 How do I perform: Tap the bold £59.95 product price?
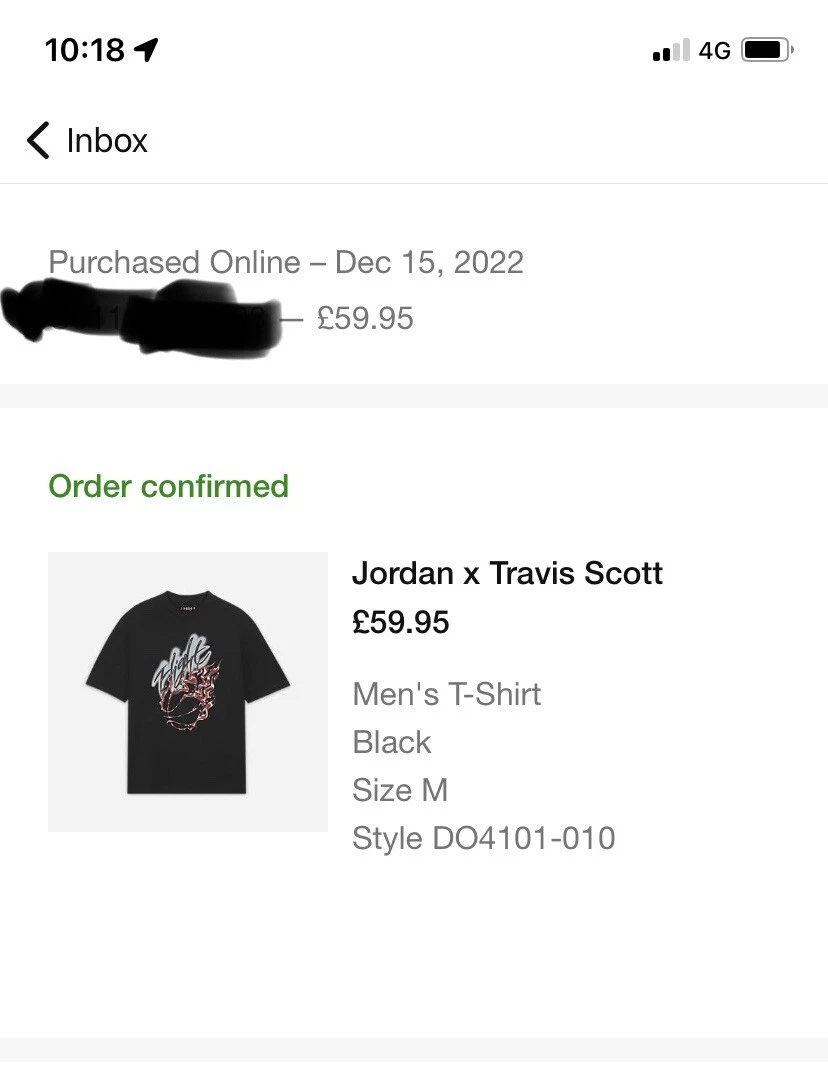(401, 623)
